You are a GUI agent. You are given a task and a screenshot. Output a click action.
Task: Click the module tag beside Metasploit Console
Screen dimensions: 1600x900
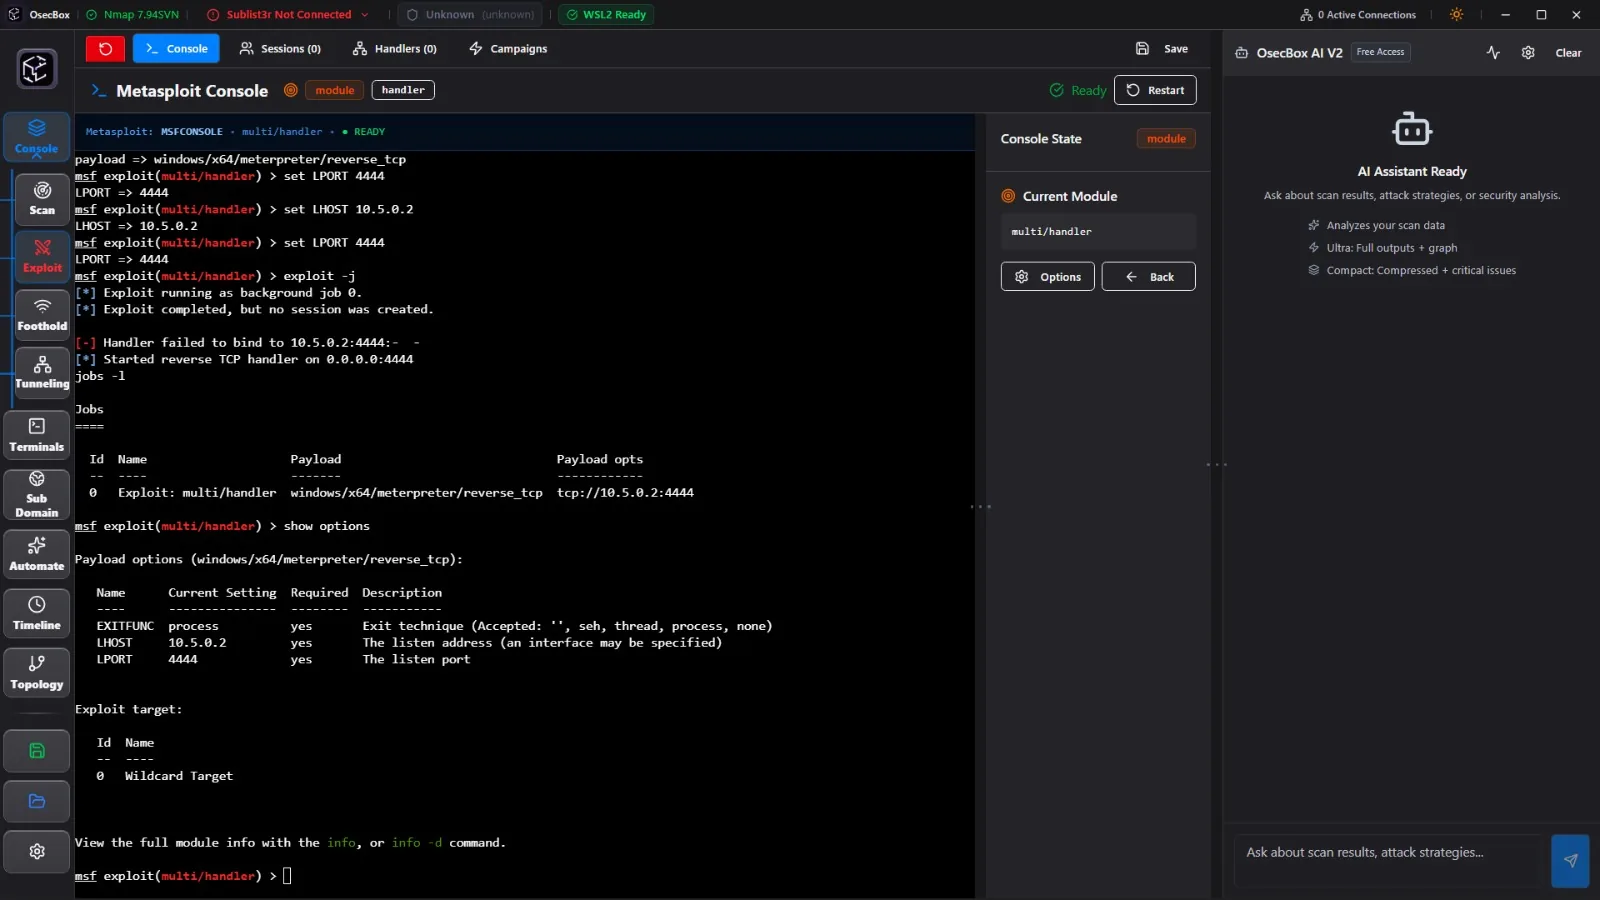[x=335, y=90]
